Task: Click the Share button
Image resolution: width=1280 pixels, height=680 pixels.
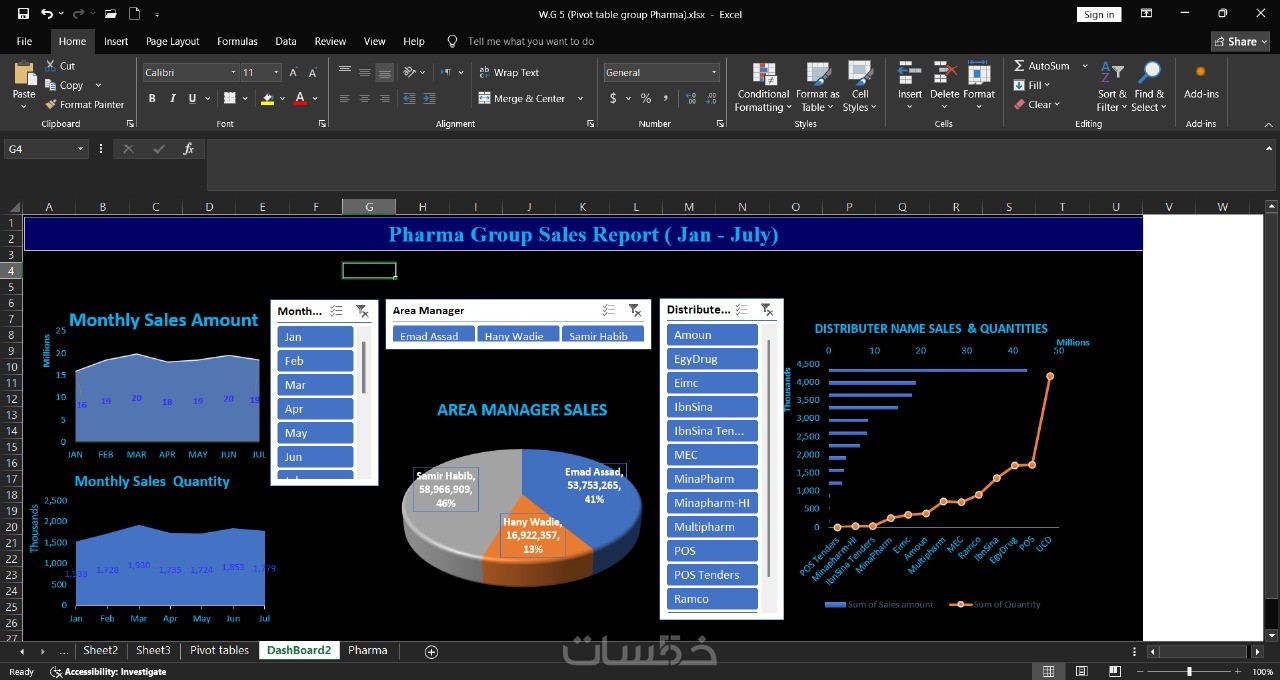Action: click(x=1240, y=41)
